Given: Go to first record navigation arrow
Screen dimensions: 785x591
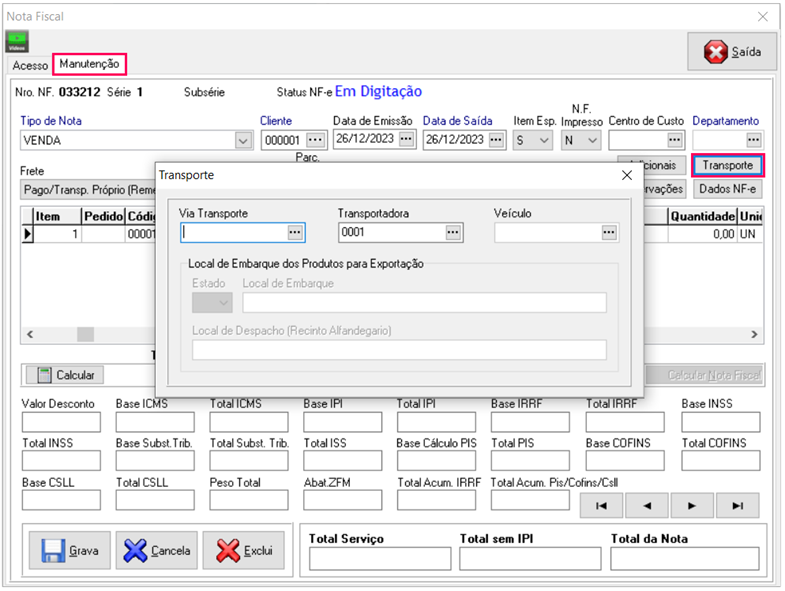Looking at the screenshot, I should [x=601, y=506].
